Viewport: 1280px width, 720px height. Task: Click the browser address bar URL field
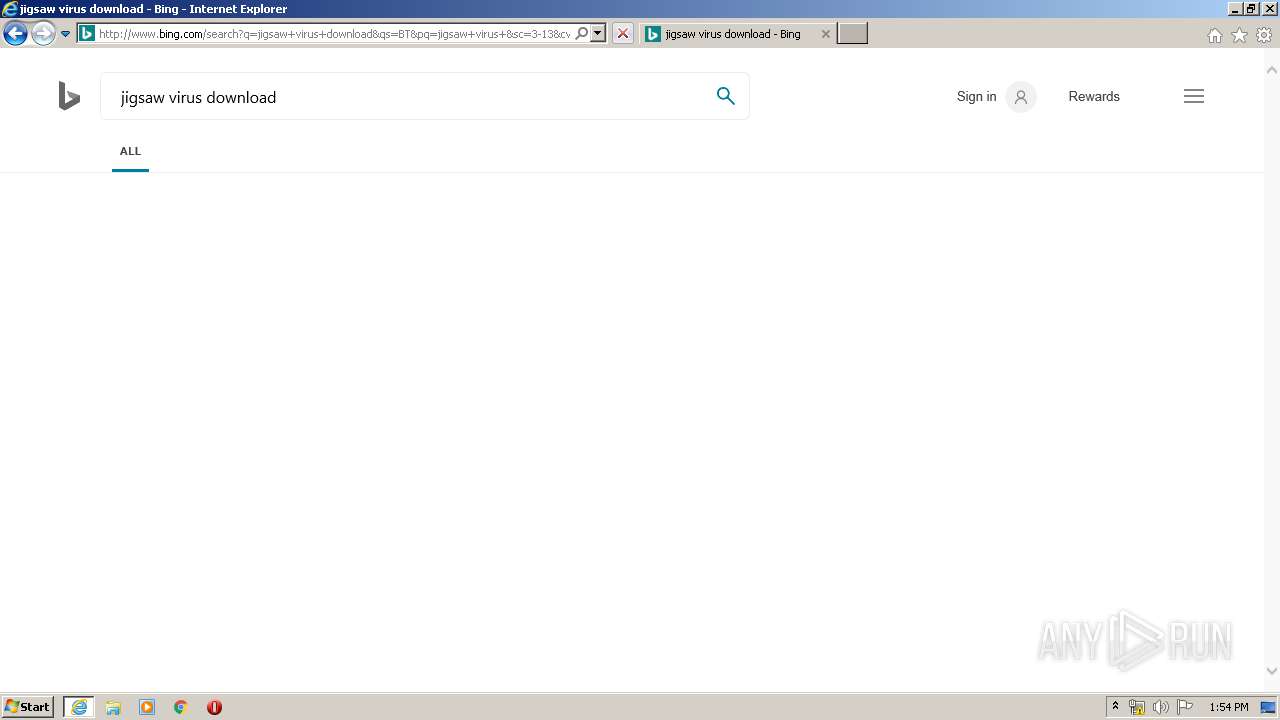point(334,34)
